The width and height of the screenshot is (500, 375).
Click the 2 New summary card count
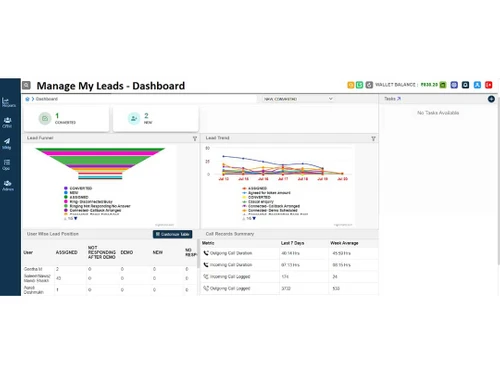[x=146, y=115]
